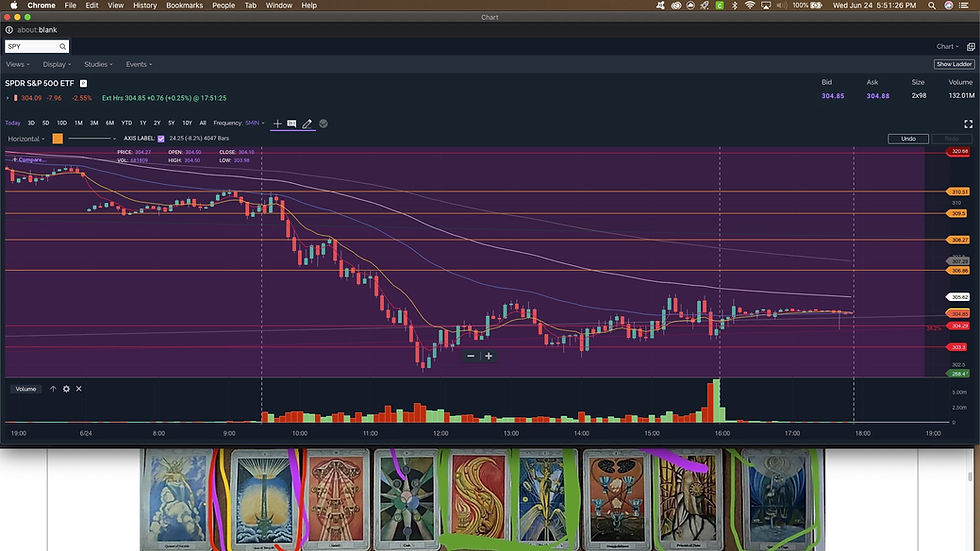
Task: Select the All time range
Action: (202, 123)
